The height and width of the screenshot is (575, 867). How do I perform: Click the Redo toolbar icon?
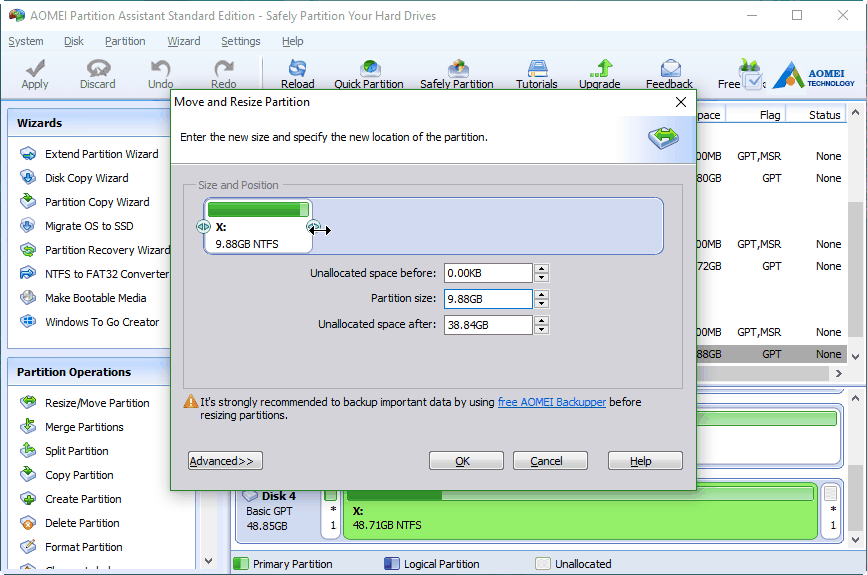[x=223, y=74]
